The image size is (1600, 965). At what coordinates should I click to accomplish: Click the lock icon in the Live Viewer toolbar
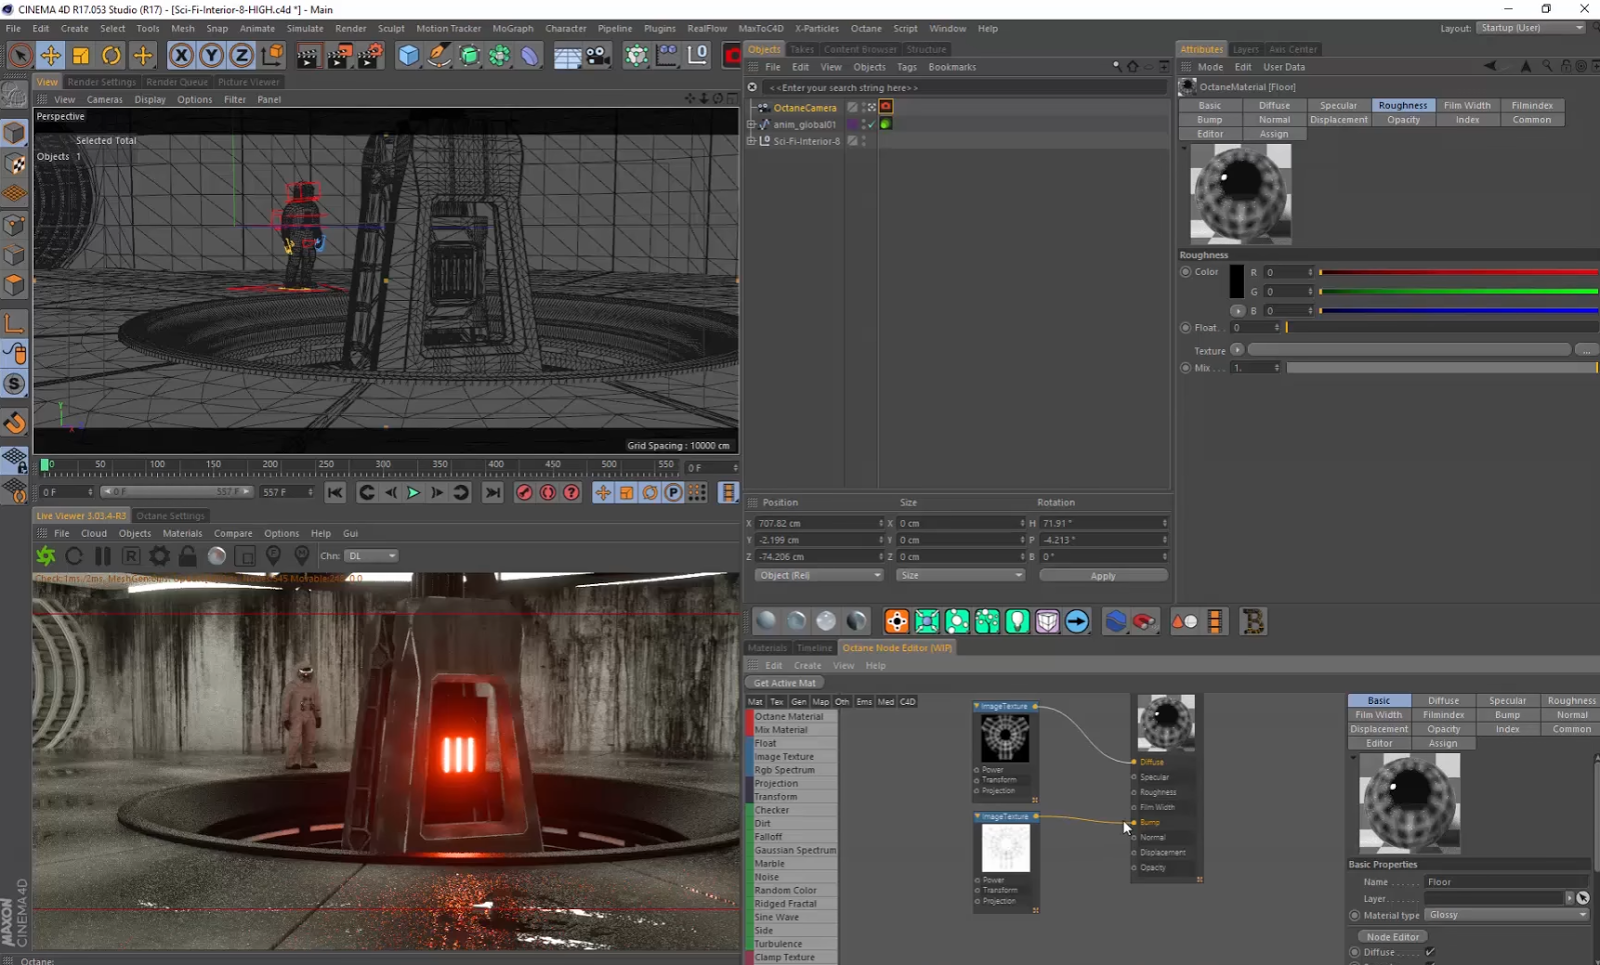[x=187, y=556]
